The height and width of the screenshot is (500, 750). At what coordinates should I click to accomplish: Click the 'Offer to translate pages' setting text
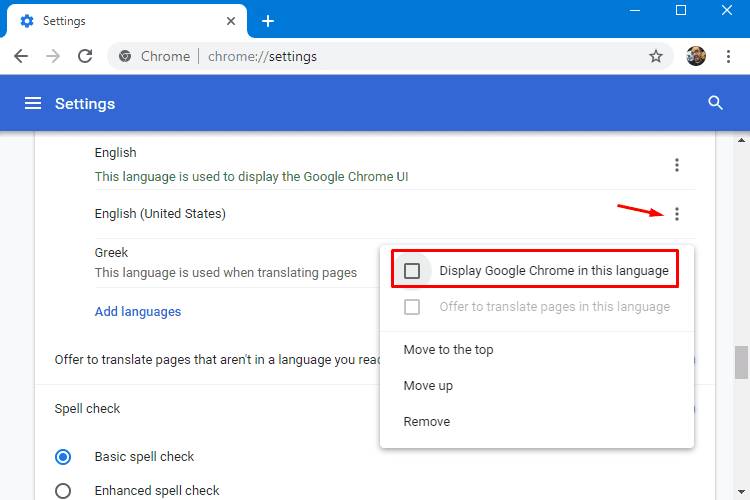pos(217,360)
